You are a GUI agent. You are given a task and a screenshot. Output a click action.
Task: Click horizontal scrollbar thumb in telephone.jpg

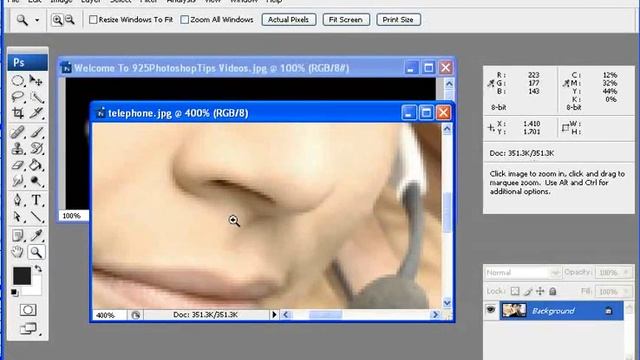tap(325, 315)
